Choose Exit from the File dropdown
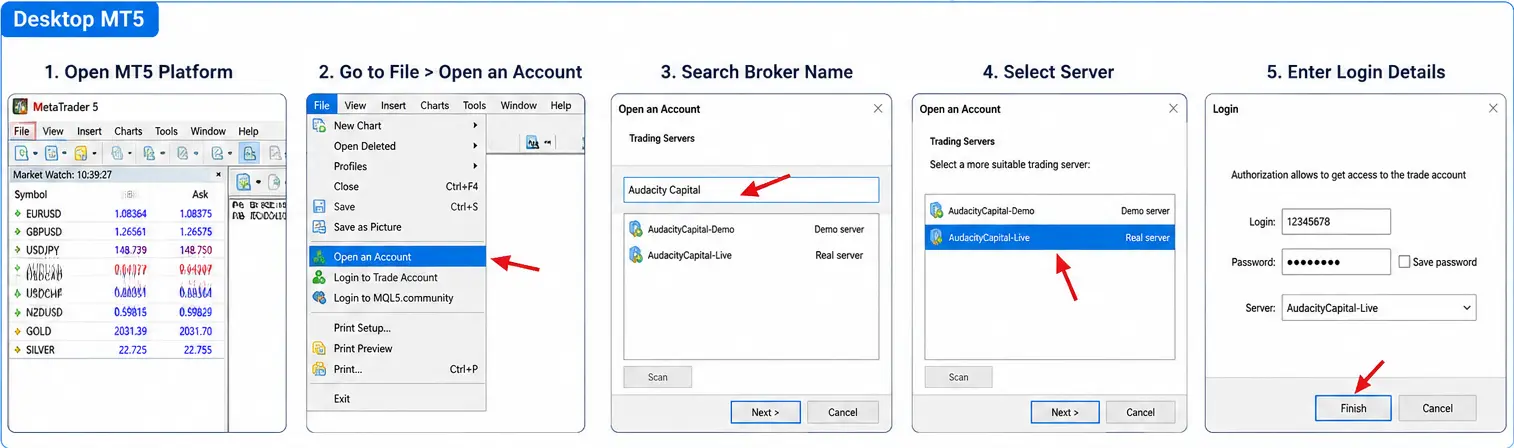This screenshot has width=1514, height=448. coord(396,399)
